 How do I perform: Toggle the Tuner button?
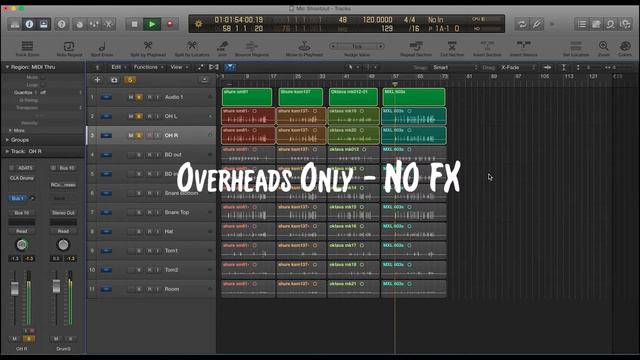click(537, 24)
